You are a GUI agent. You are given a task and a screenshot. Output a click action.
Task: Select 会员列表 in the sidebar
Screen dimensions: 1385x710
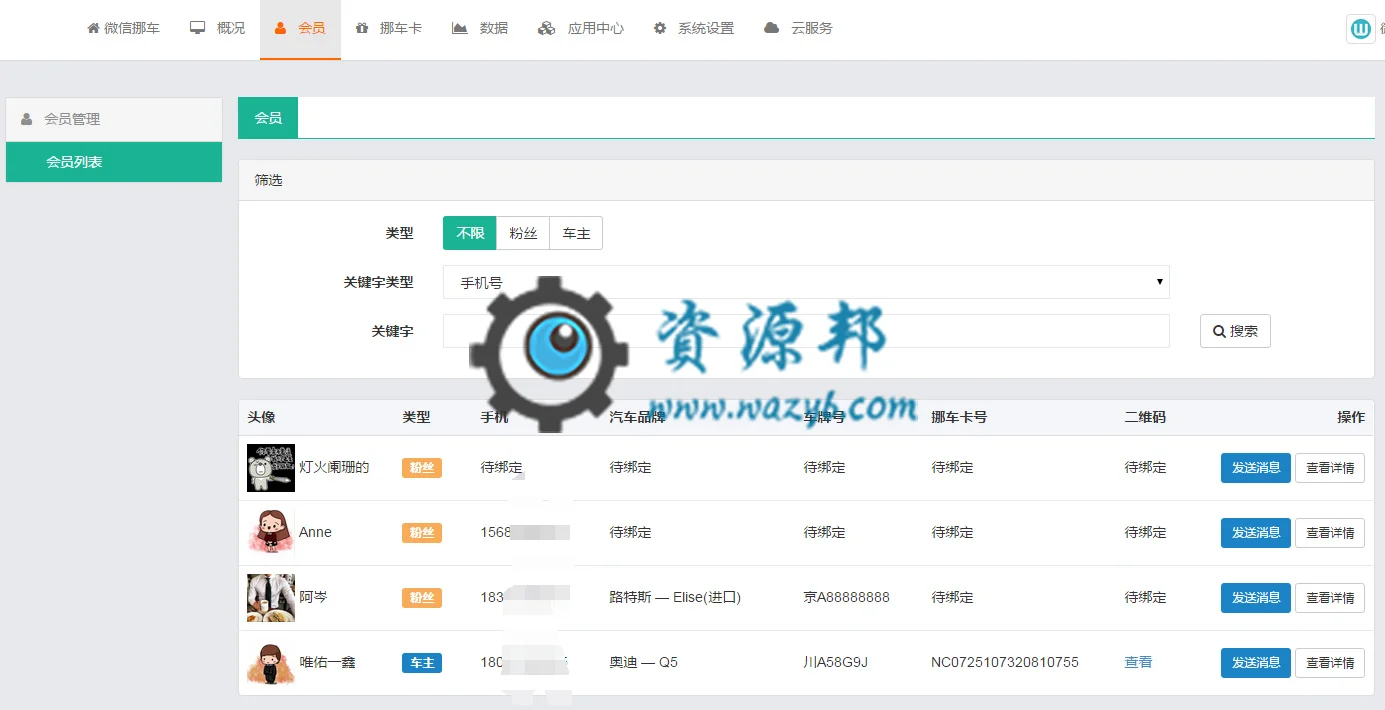[114, 162]
